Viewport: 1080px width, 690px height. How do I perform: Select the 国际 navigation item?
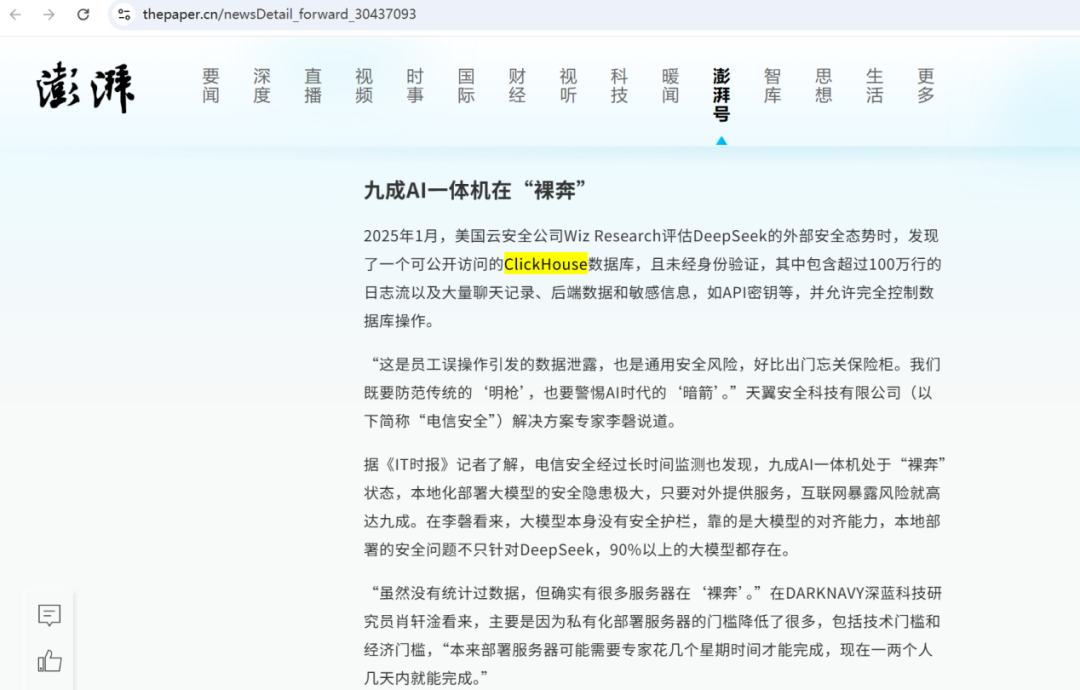click(466, 86)
